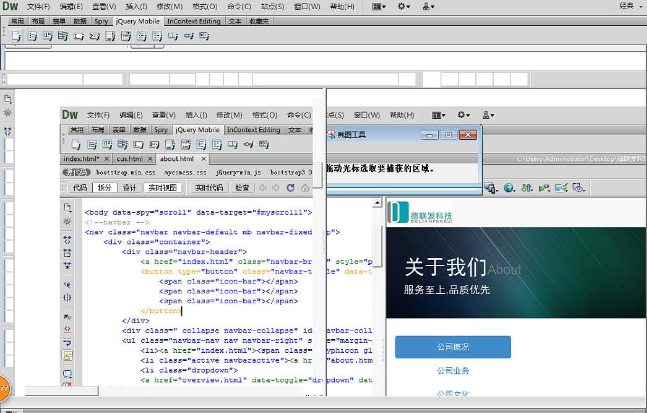Click the refresh icon in document toolbar
The height and width of the screenshot is (413, 647).
291,187
